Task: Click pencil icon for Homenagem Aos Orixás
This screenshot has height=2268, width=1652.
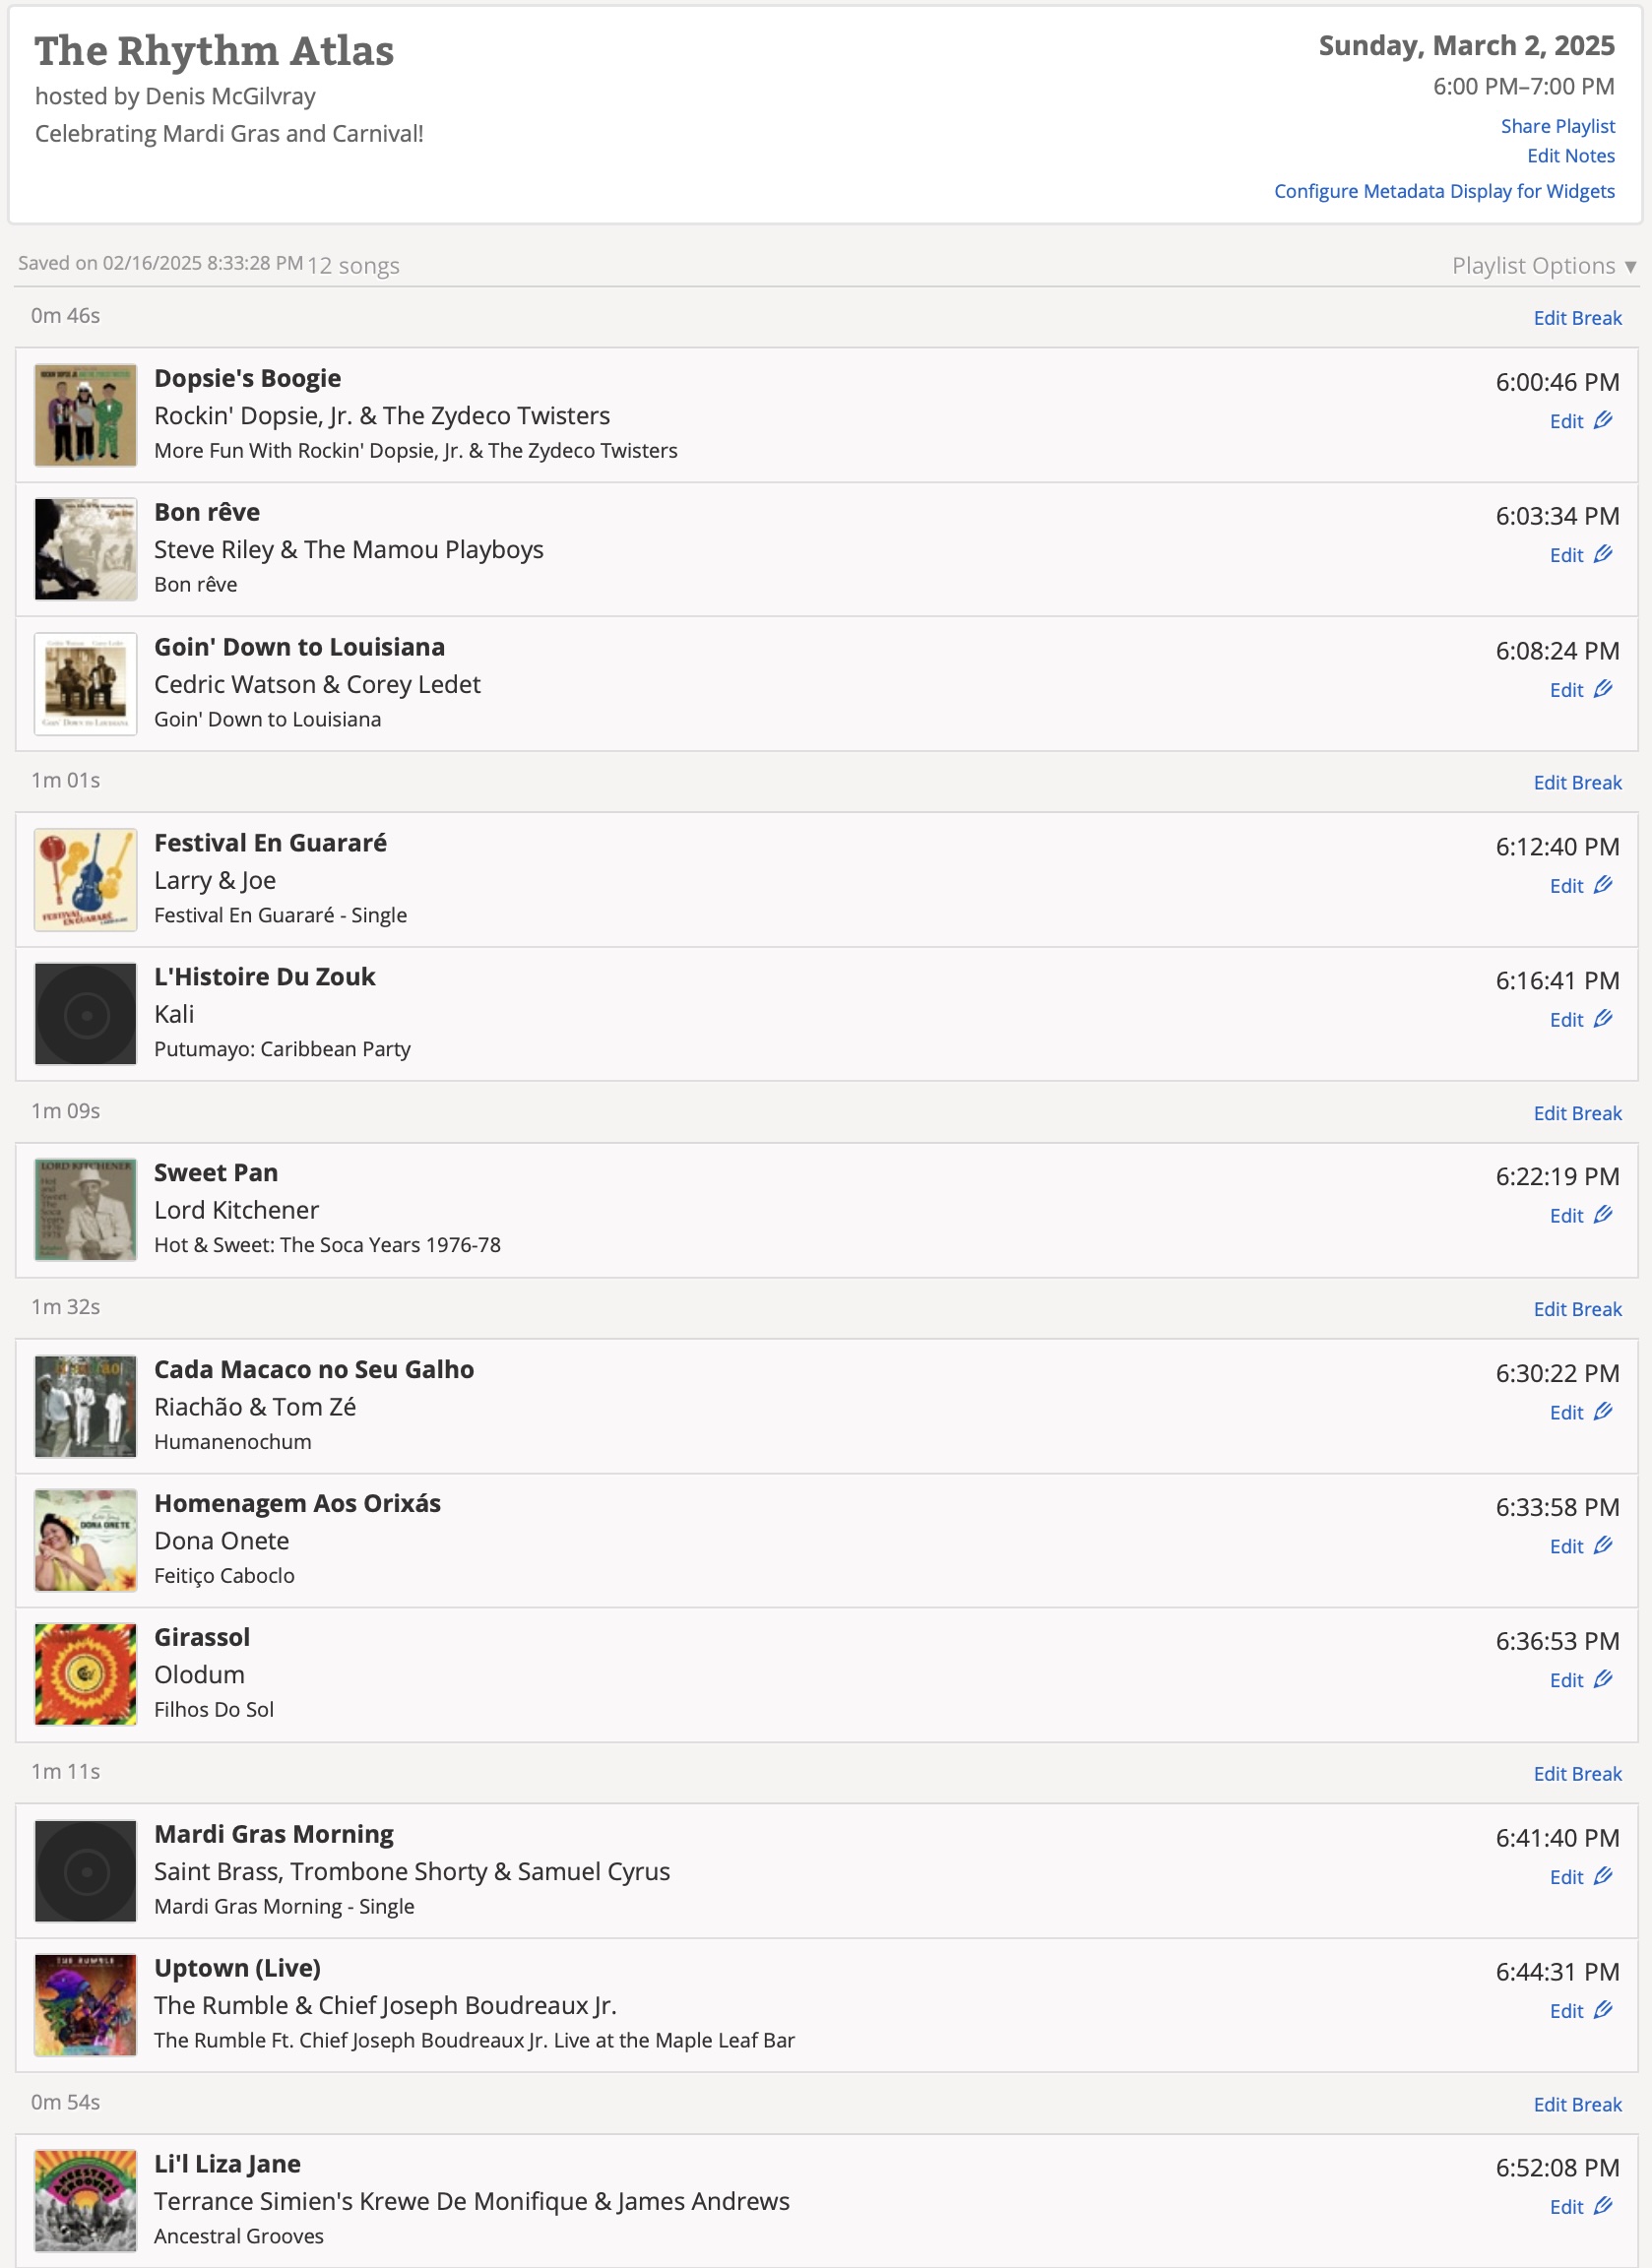Action: (x=1603, y=1546)
